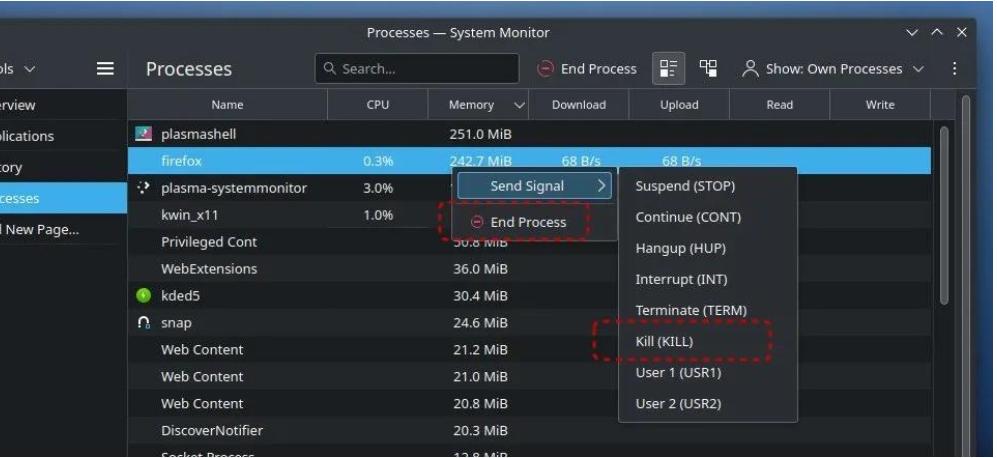Select End Process in context menu
Screen dimensions: 997x458
[x=518, y=222]
